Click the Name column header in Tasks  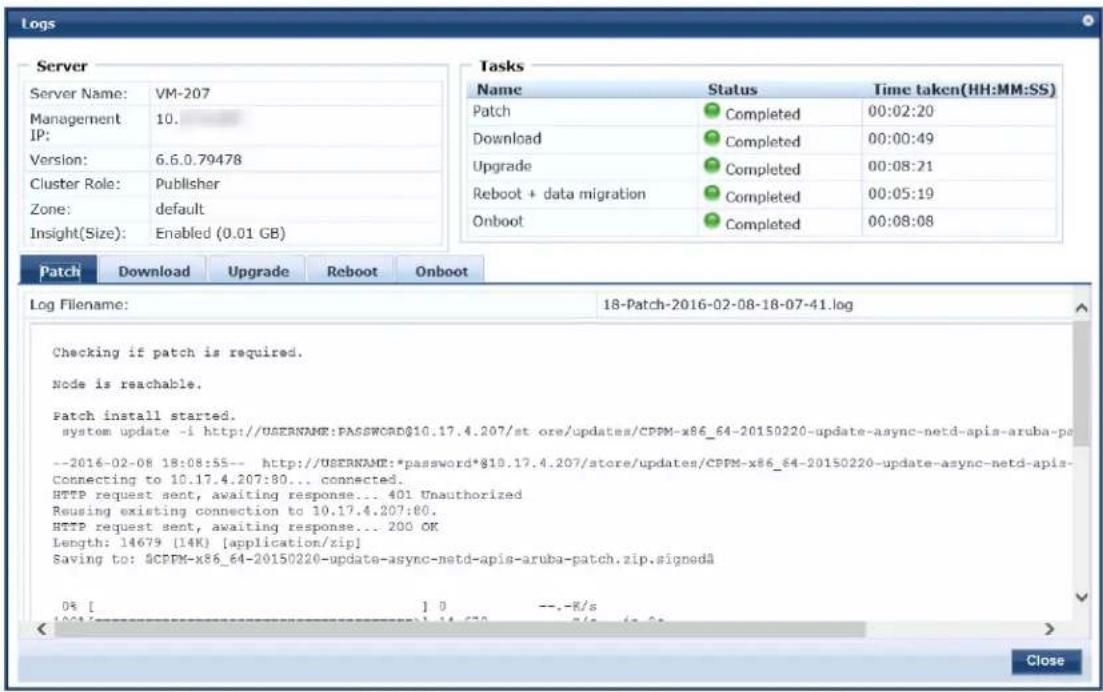click(x=499, y=89)
